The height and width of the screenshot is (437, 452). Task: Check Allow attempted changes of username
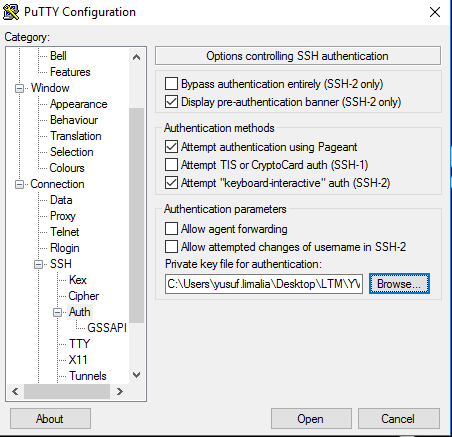point(171,247)
